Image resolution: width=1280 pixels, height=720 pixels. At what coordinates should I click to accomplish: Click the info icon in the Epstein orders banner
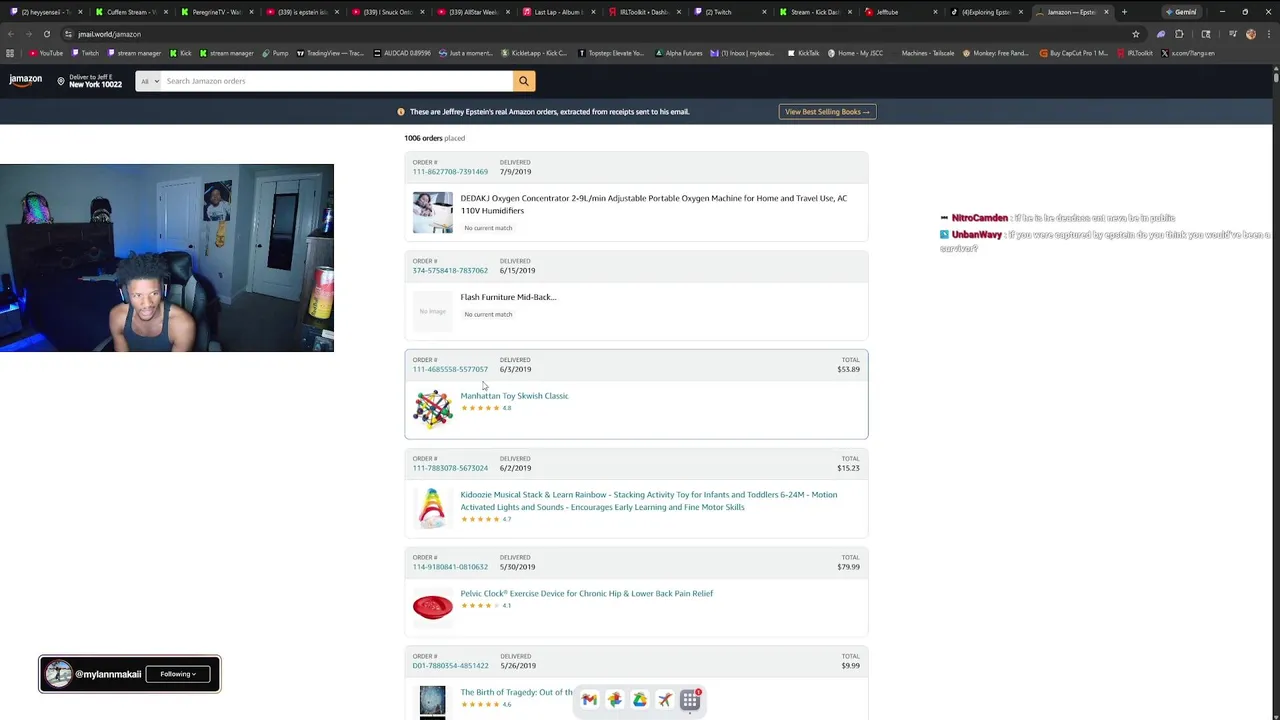401,112
